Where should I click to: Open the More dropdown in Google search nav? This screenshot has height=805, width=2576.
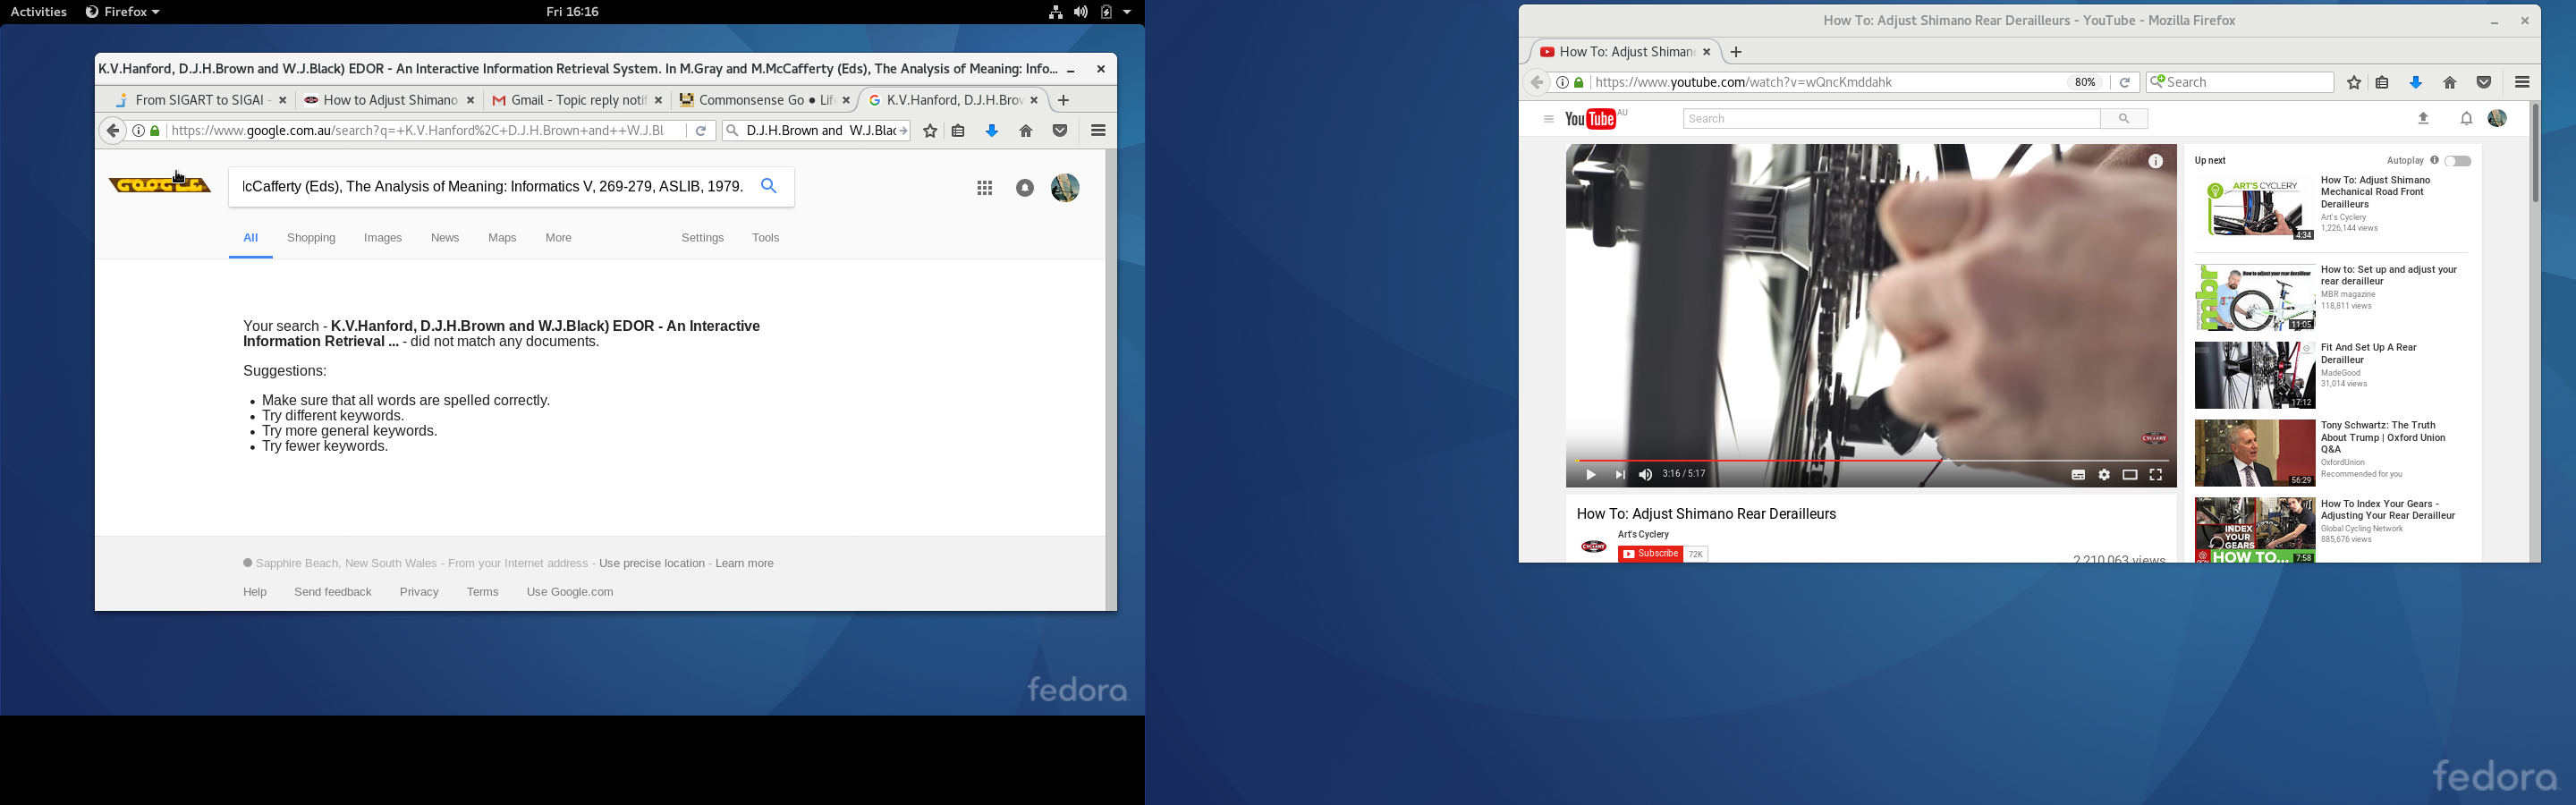pos(558,238)
